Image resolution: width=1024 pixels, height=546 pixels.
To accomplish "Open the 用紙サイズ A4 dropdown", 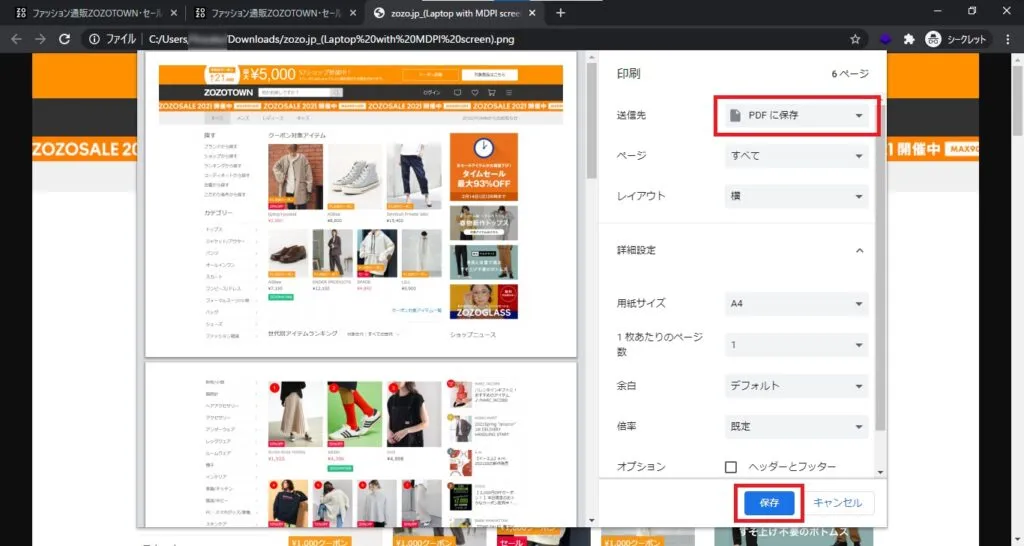I will [796, 304].
